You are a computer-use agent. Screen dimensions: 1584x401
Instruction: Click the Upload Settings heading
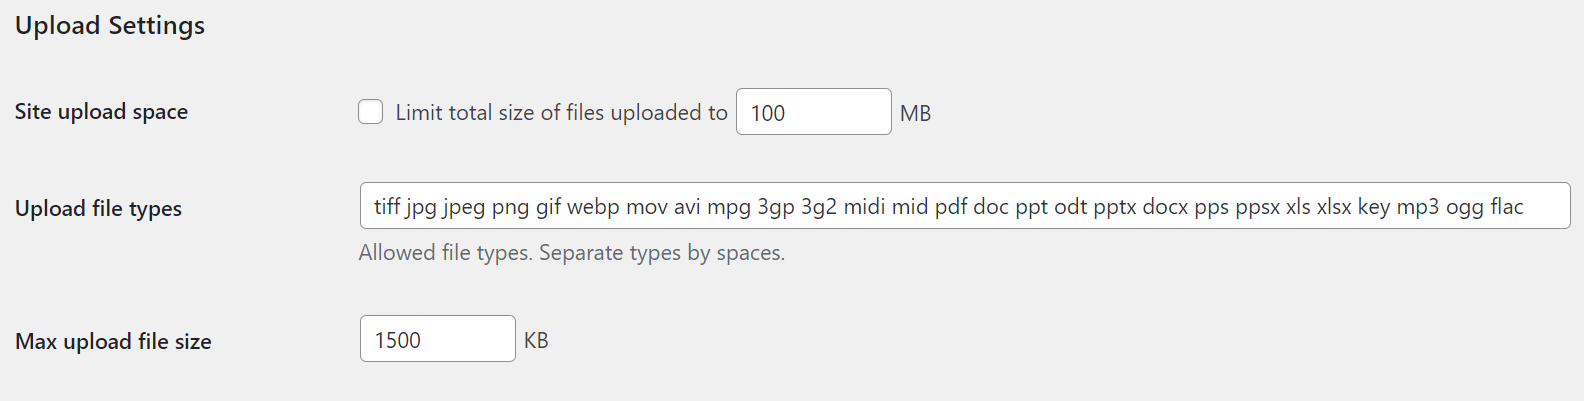pyautogui.click(x=110, y=25)
